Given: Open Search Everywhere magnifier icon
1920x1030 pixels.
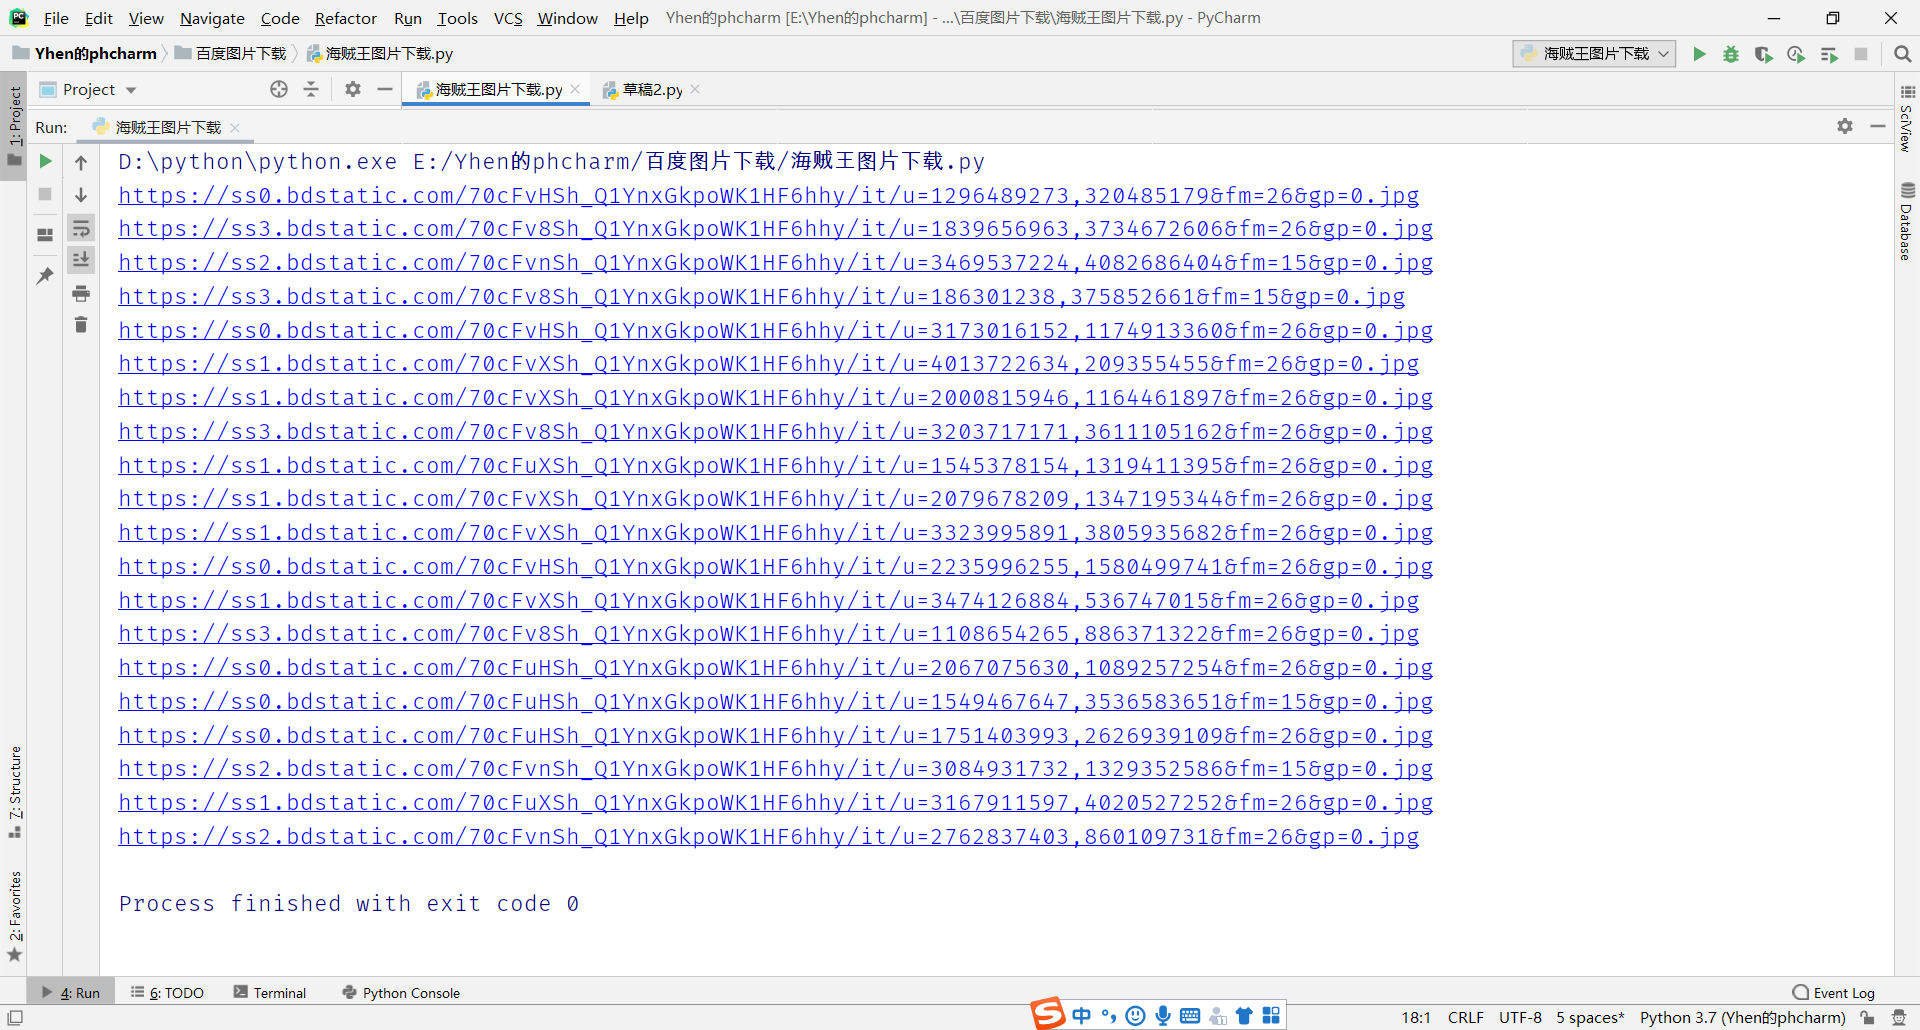Looking at the screenshot, I should coord(1902,54).
